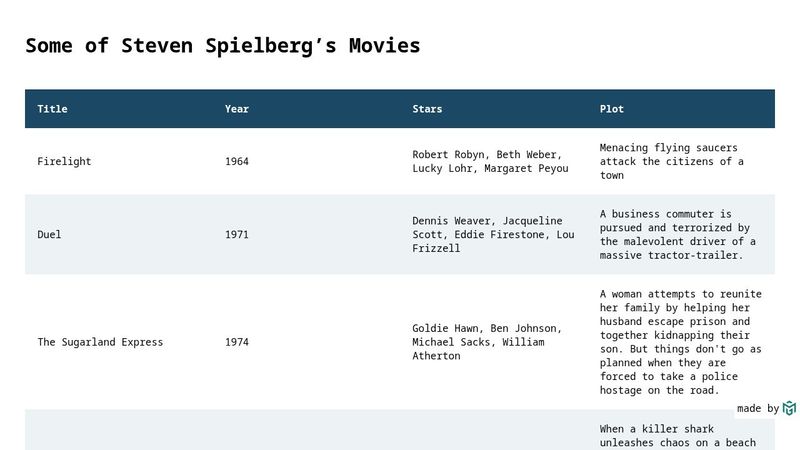Select the Firelight title cell

coord(119,161)
